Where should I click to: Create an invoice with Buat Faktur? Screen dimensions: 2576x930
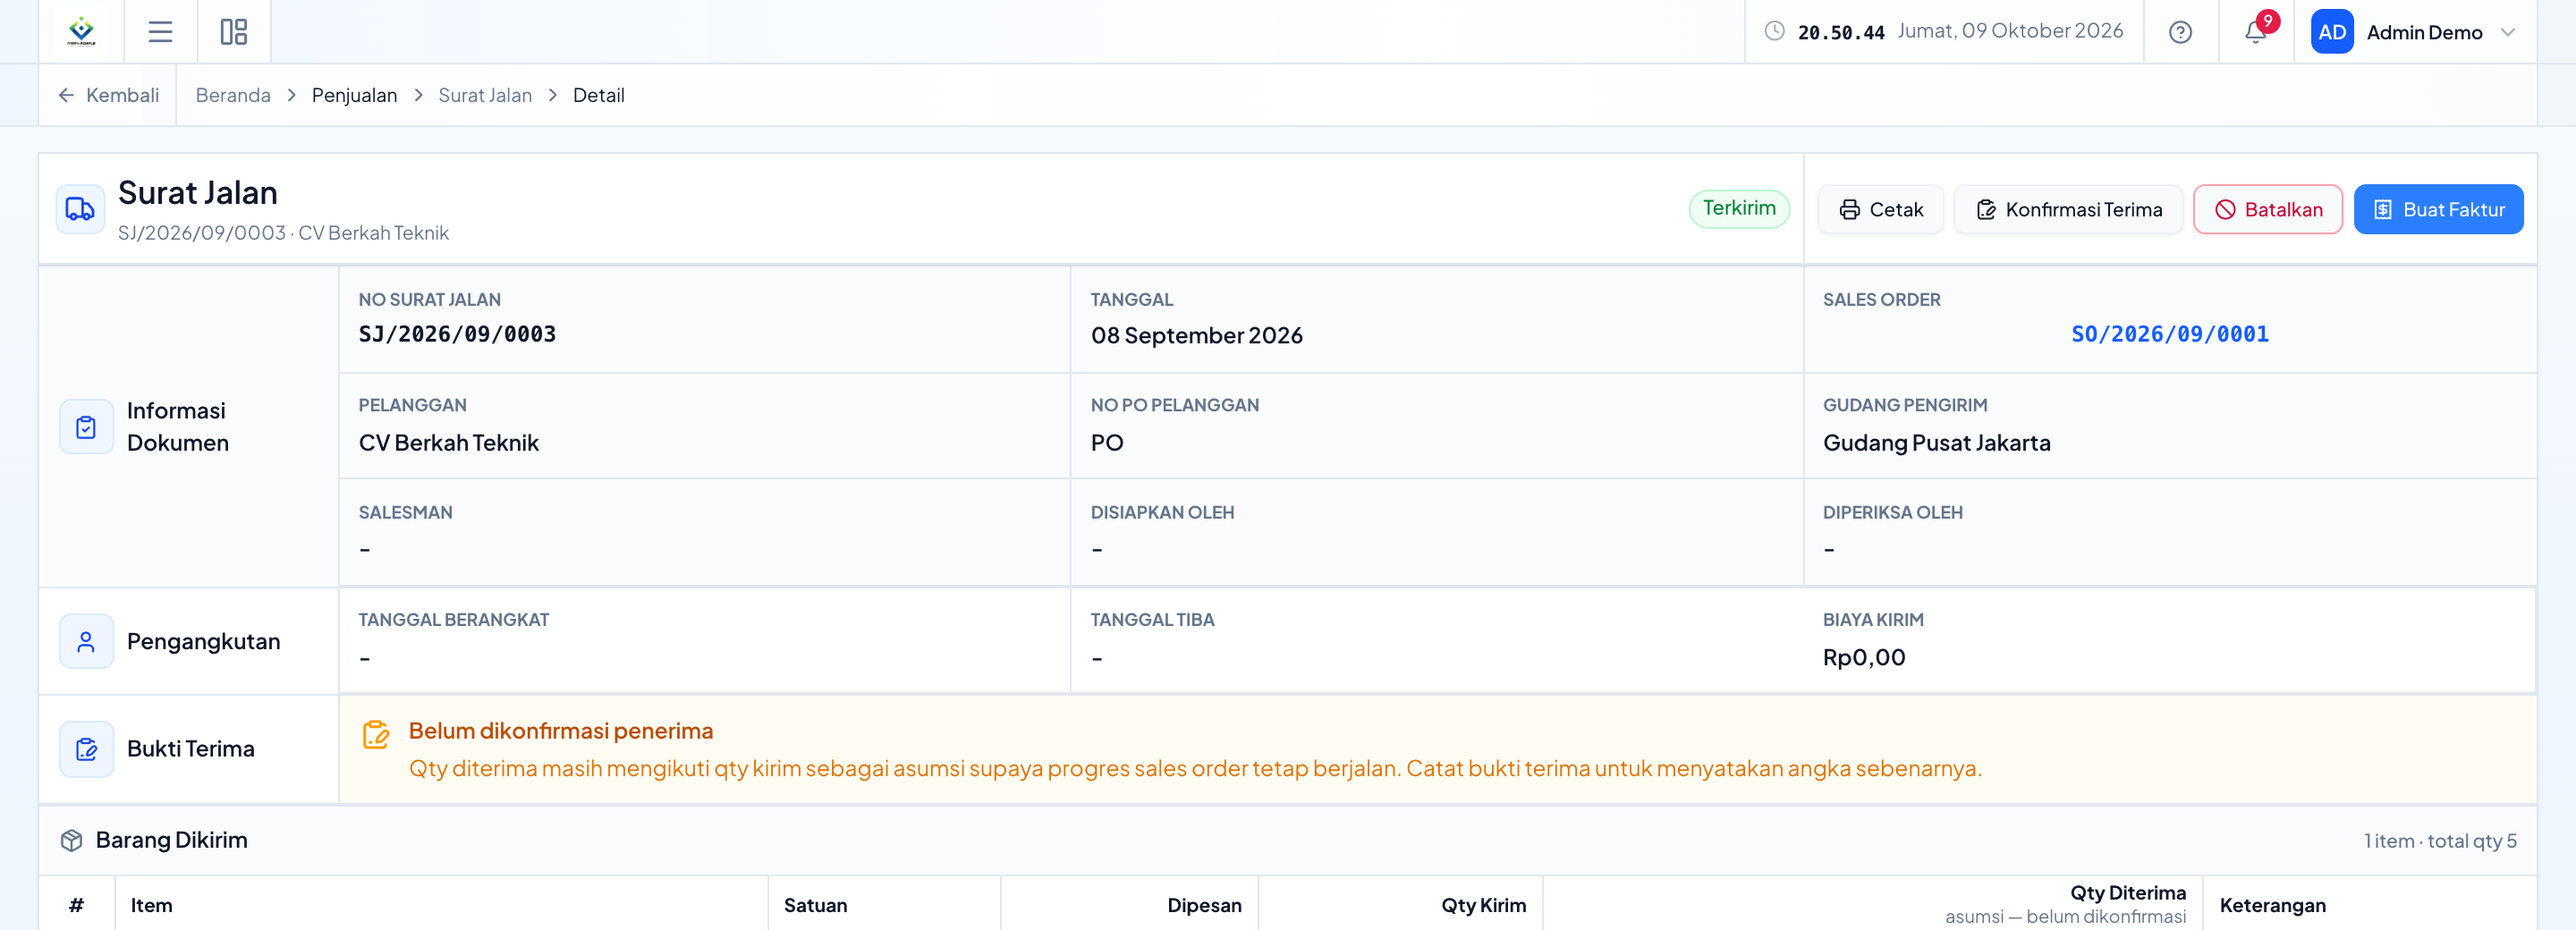2438,209
